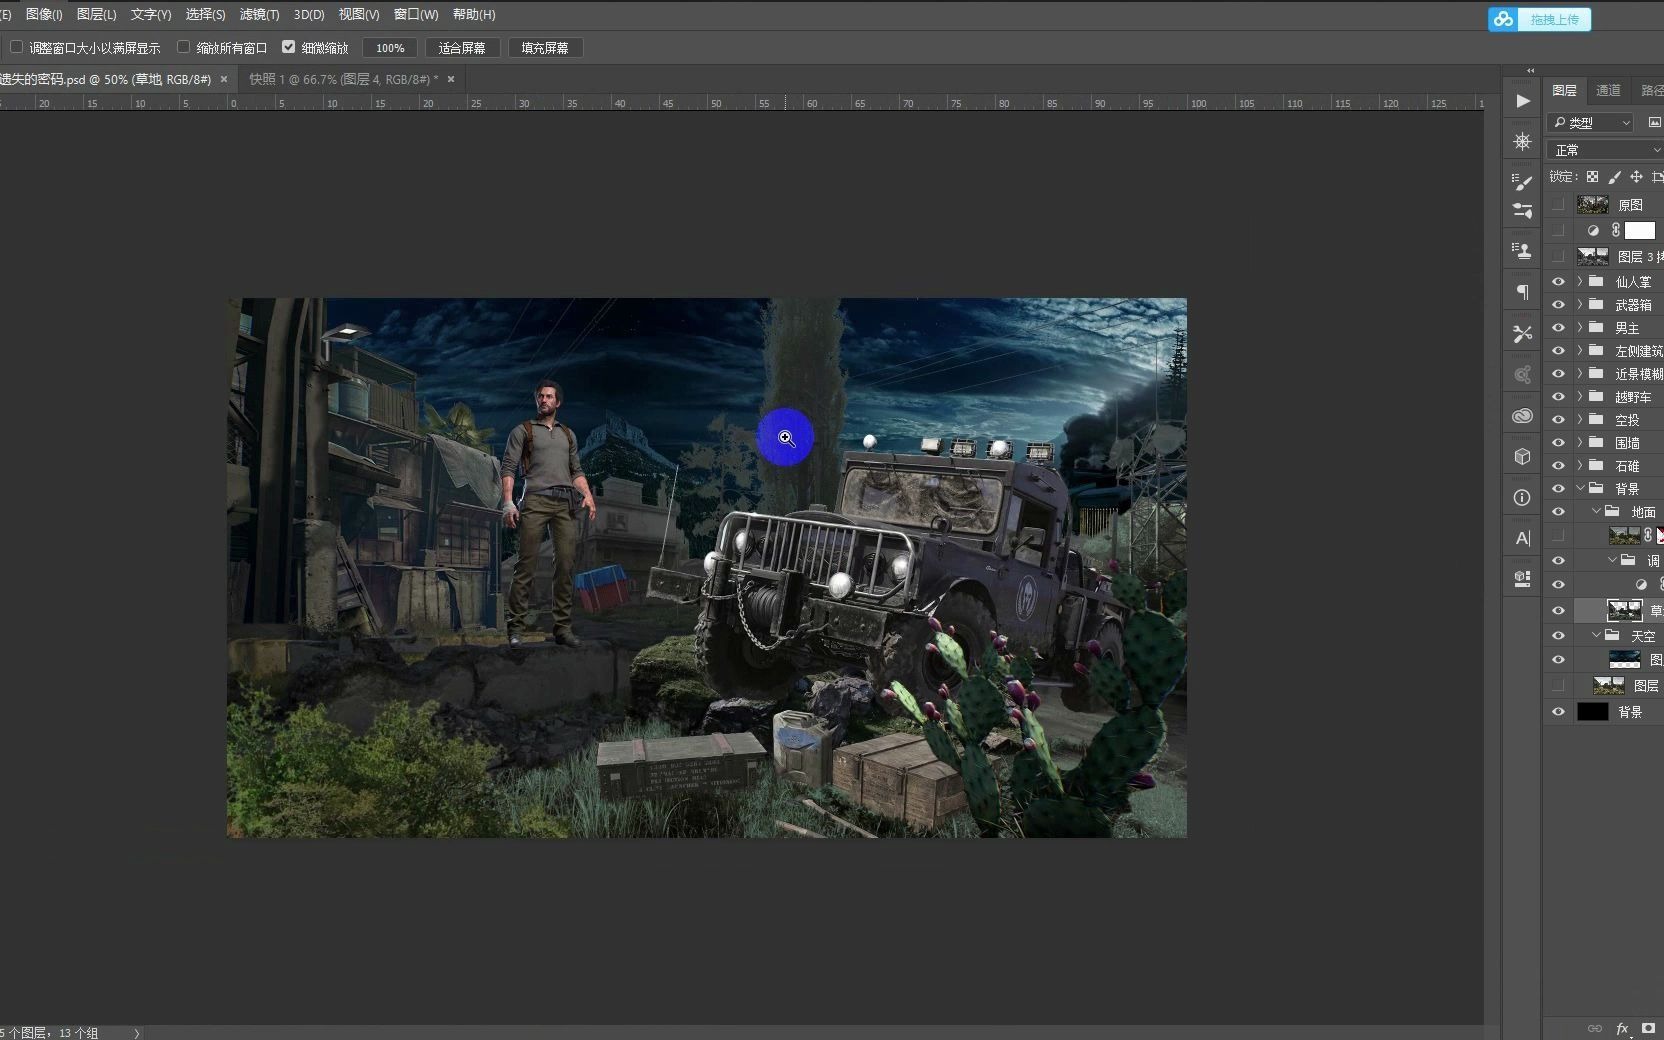Click the 适合屏幕 button
1664x1040 pixels.
pyautogui.click(x=462, y=48)
